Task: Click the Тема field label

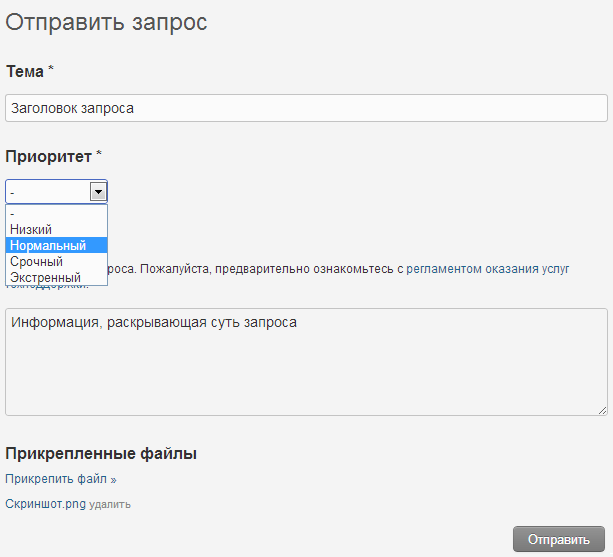Action: coord(25,72)
